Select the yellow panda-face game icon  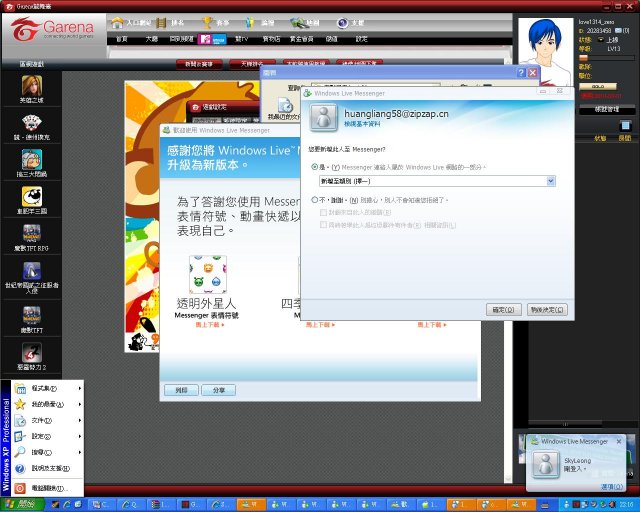pyautogui.click(x=31, y=197)
